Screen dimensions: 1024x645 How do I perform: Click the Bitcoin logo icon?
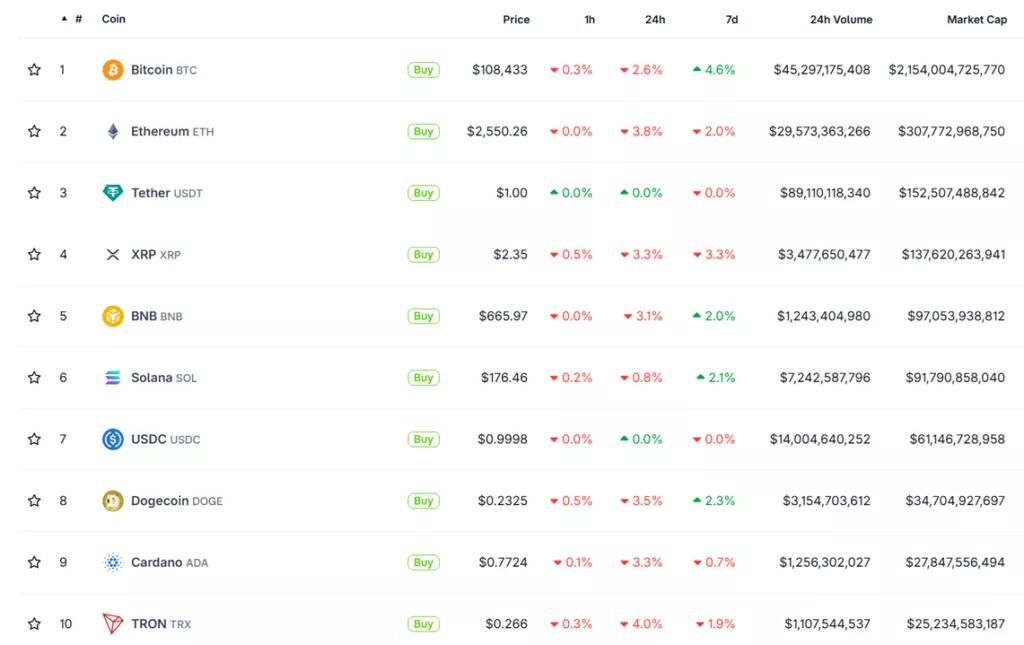pyautogui.click(x=113, y=70)
